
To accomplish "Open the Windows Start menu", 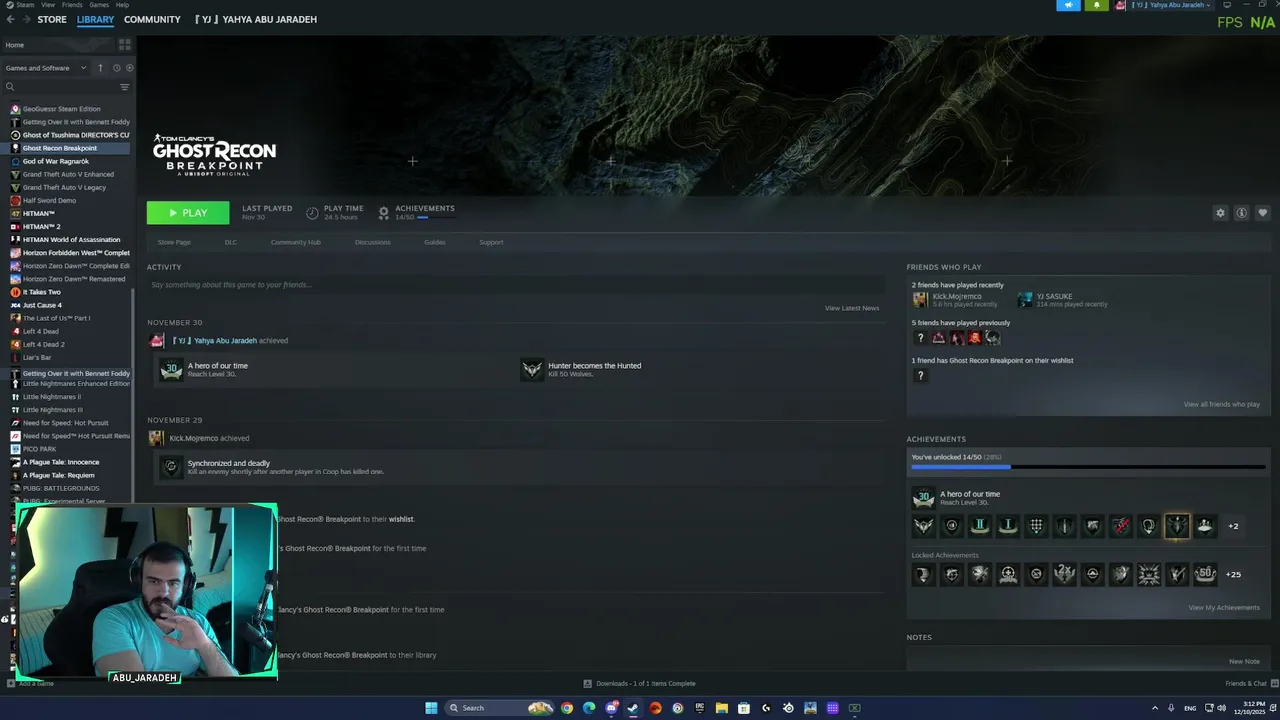I will coord(431,708).
